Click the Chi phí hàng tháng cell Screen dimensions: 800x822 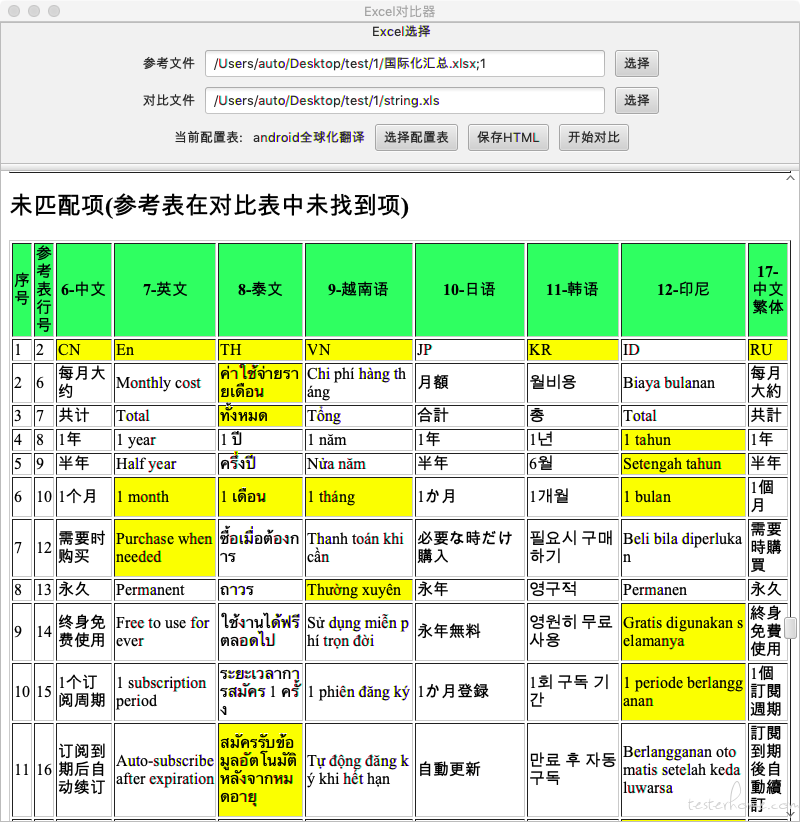click(359, 383)
